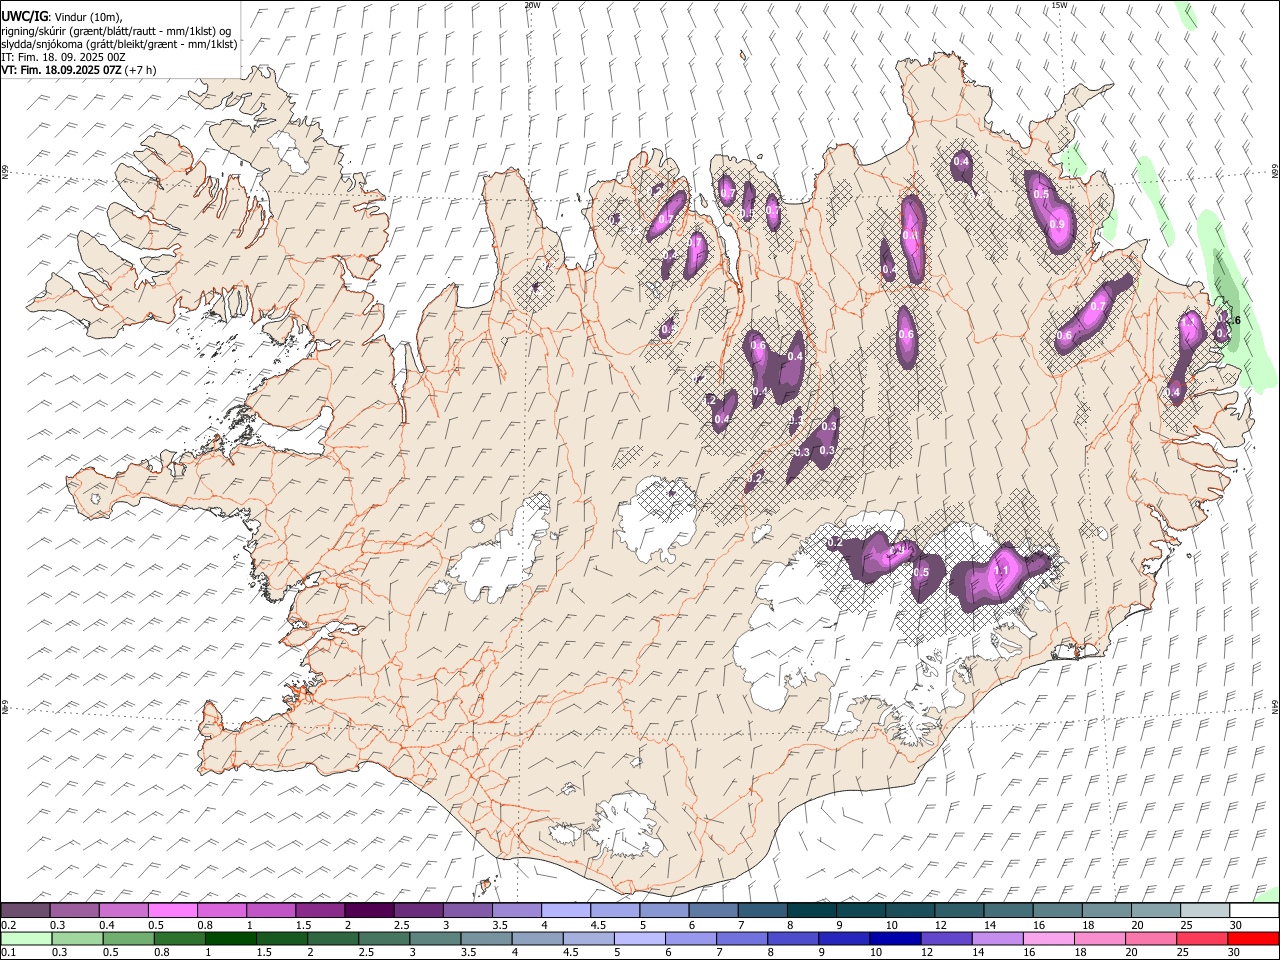
Task: Click the '15W' longitude label on the top edge
Action: point(1059,5)
